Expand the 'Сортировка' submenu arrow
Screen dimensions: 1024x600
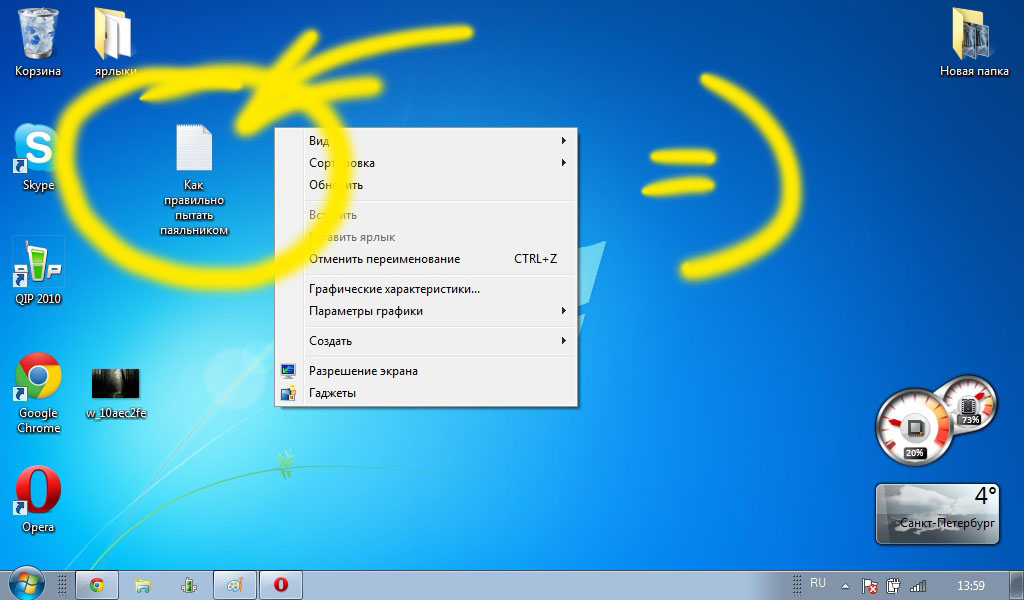[564, 163]
